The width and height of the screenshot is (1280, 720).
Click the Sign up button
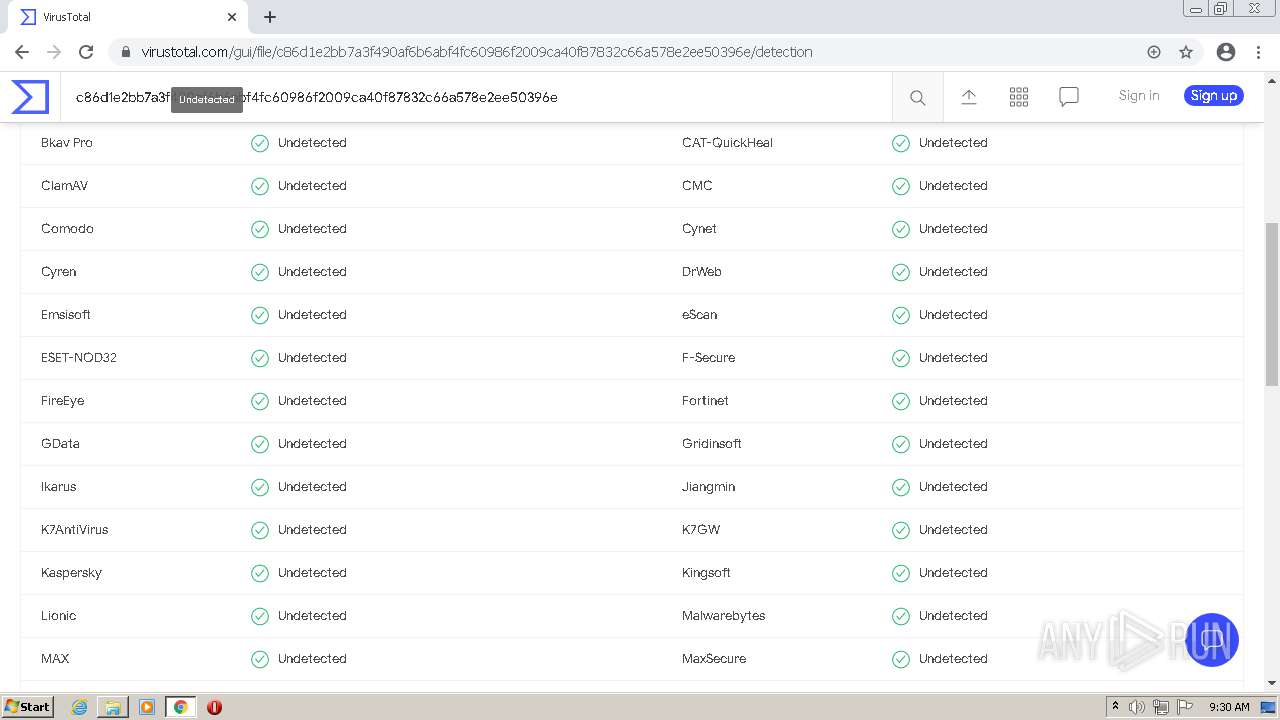coord(1214,96)
